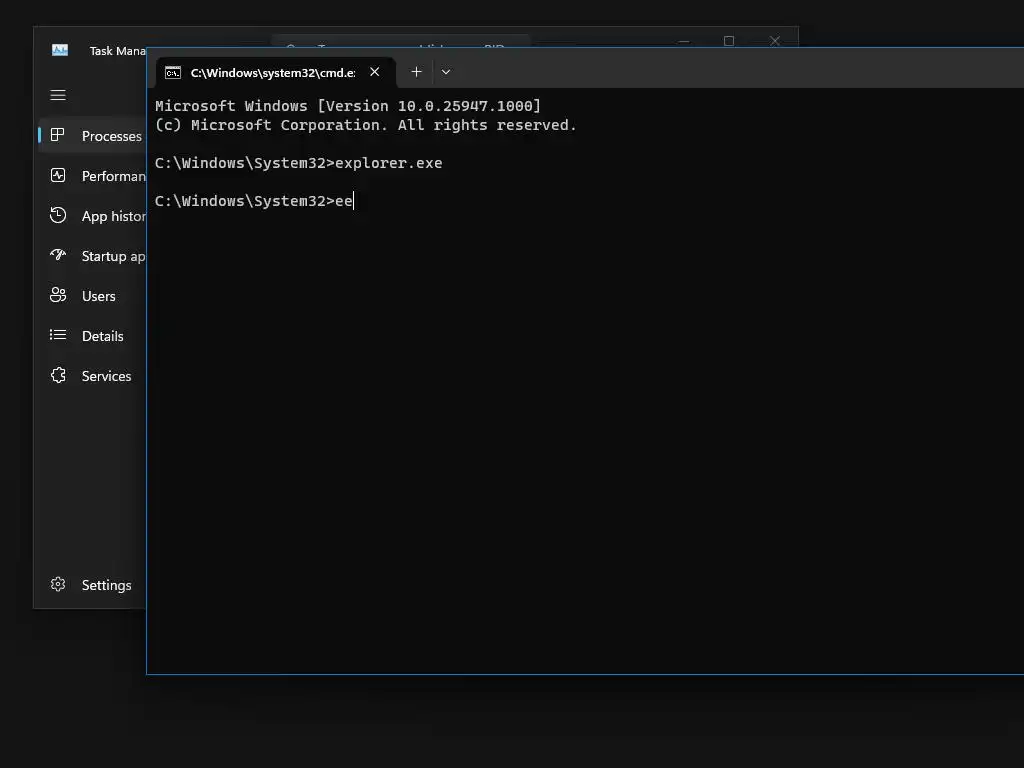
Task: Open Startup apps in Task Manager
Action: coord(92,255)
